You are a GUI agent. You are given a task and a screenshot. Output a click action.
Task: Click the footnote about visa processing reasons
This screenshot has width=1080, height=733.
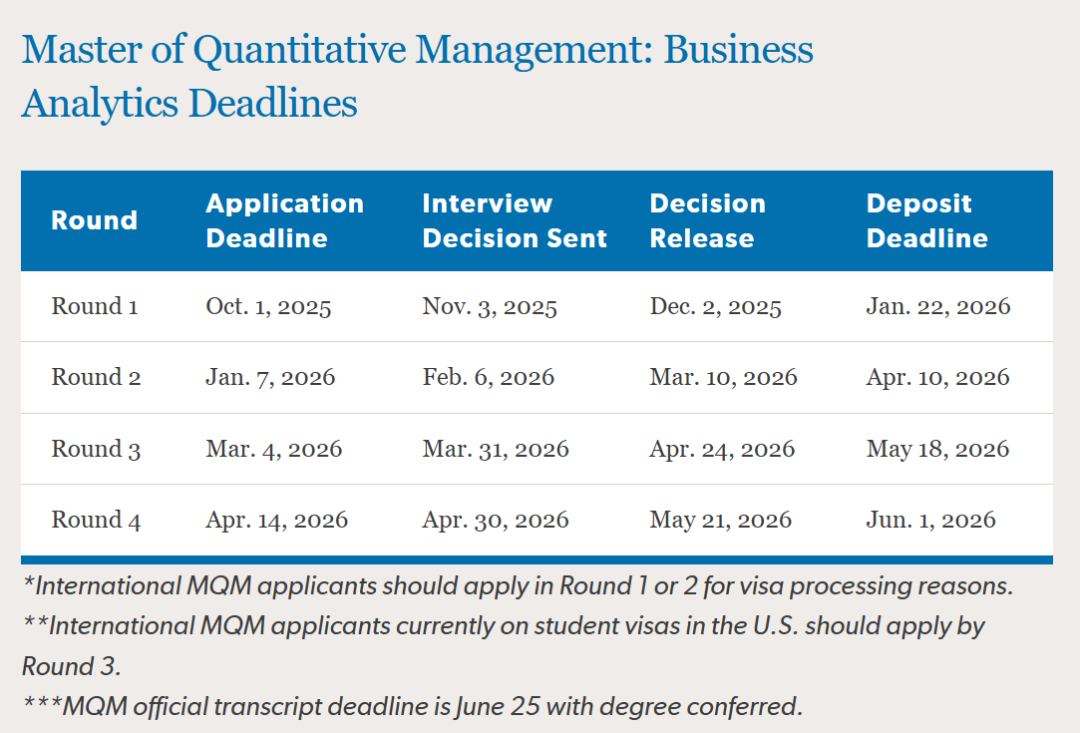(x=517, y=586)
